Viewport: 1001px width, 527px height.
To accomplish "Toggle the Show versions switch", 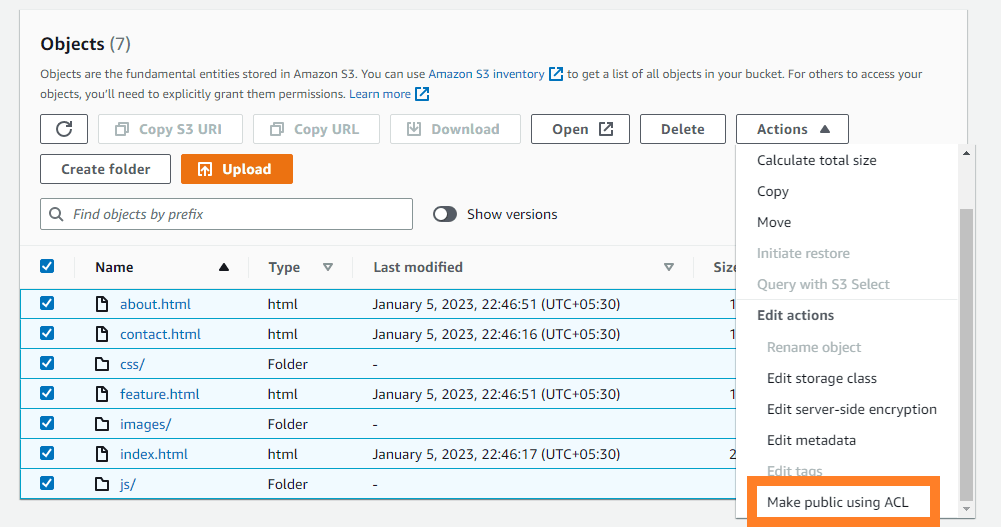I will [x=445, y=214].
